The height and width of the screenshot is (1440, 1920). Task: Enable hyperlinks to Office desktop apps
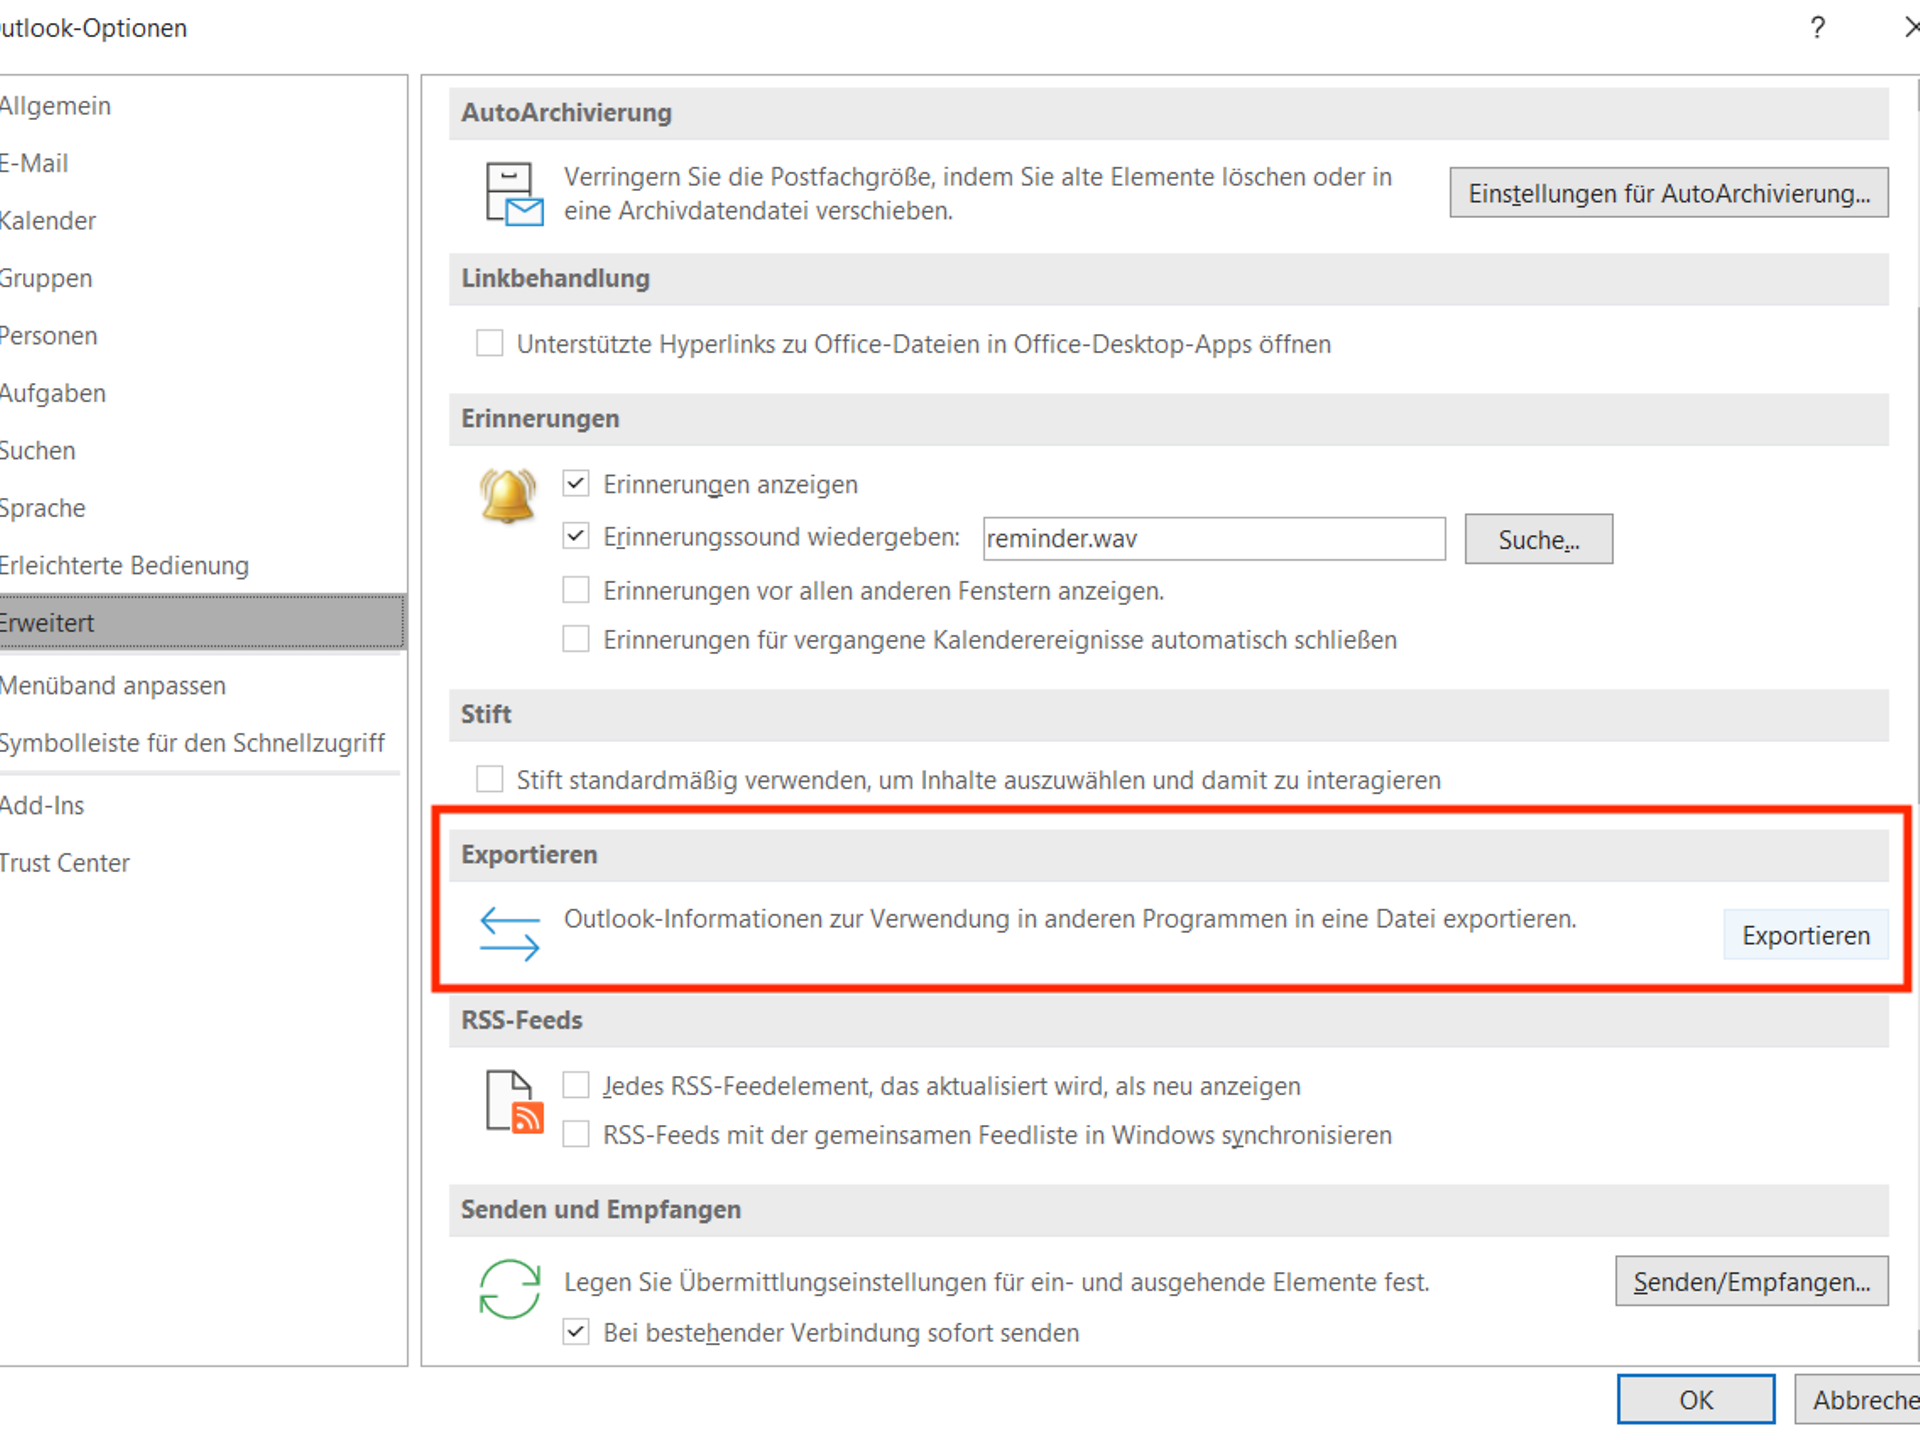tap(489, 343)
